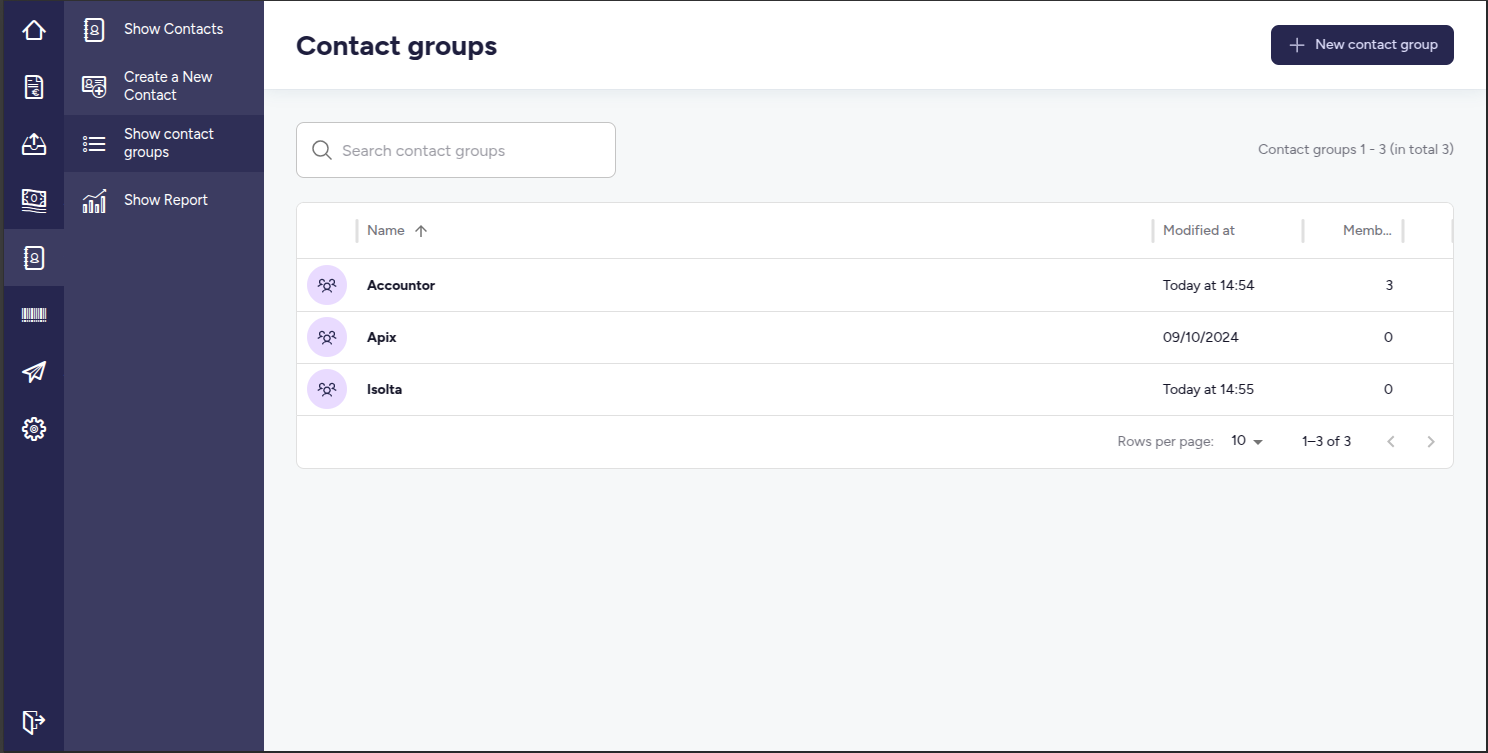Select Show Report menu item
Viewport: 1488px width, 753px height.
[164, 200]
